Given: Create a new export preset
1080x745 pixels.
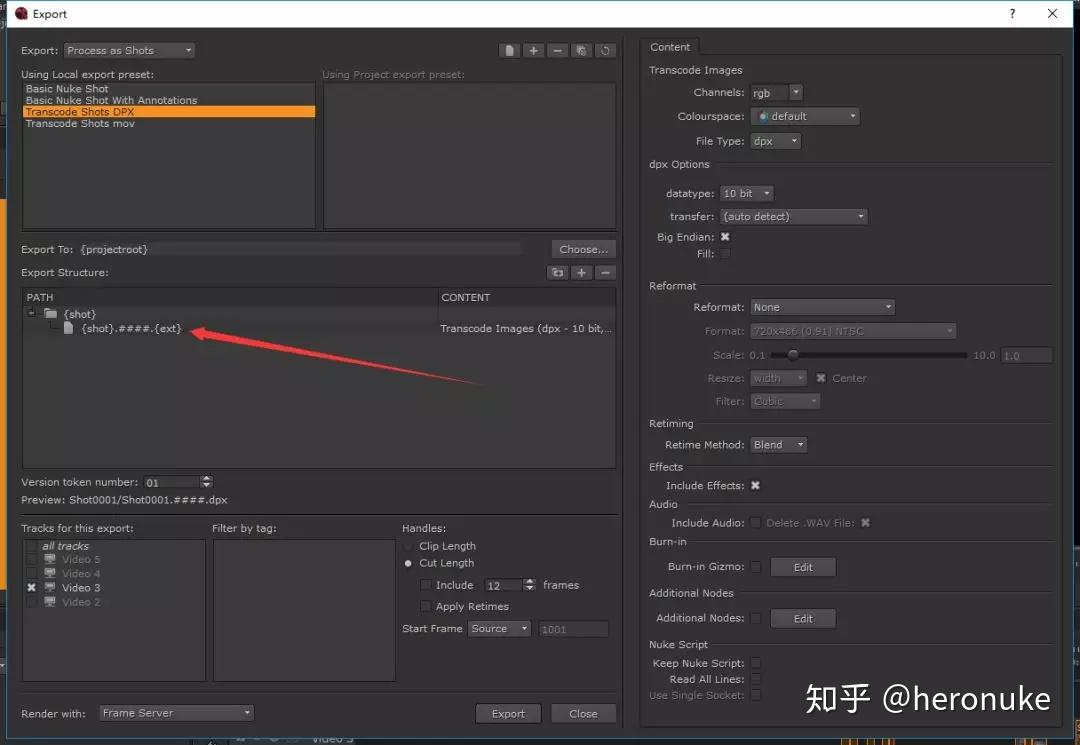Looking at the screenshot, I should pyautogui.click(x=509, y=50).
